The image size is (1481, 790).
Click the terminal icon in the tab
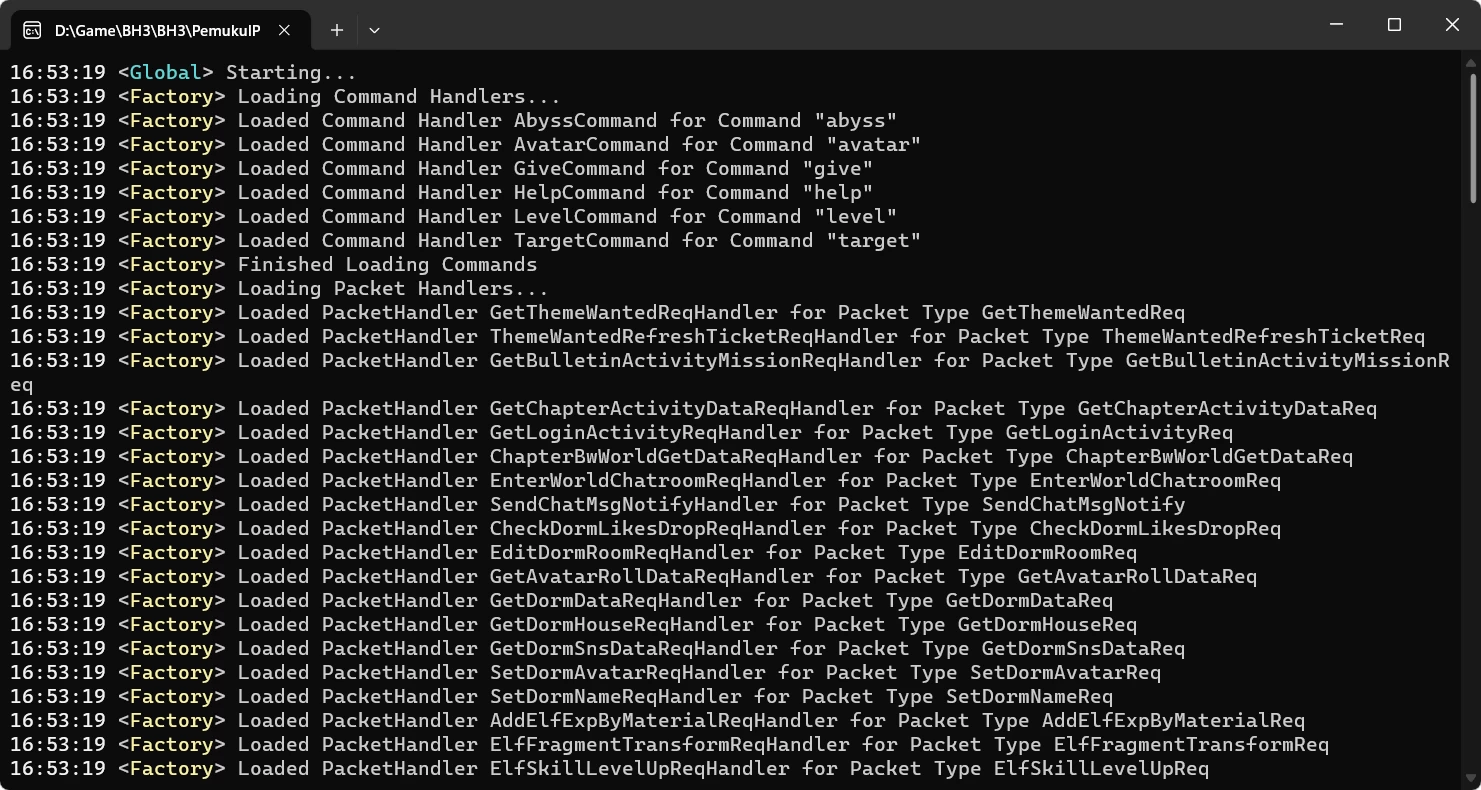coord(32,30)
